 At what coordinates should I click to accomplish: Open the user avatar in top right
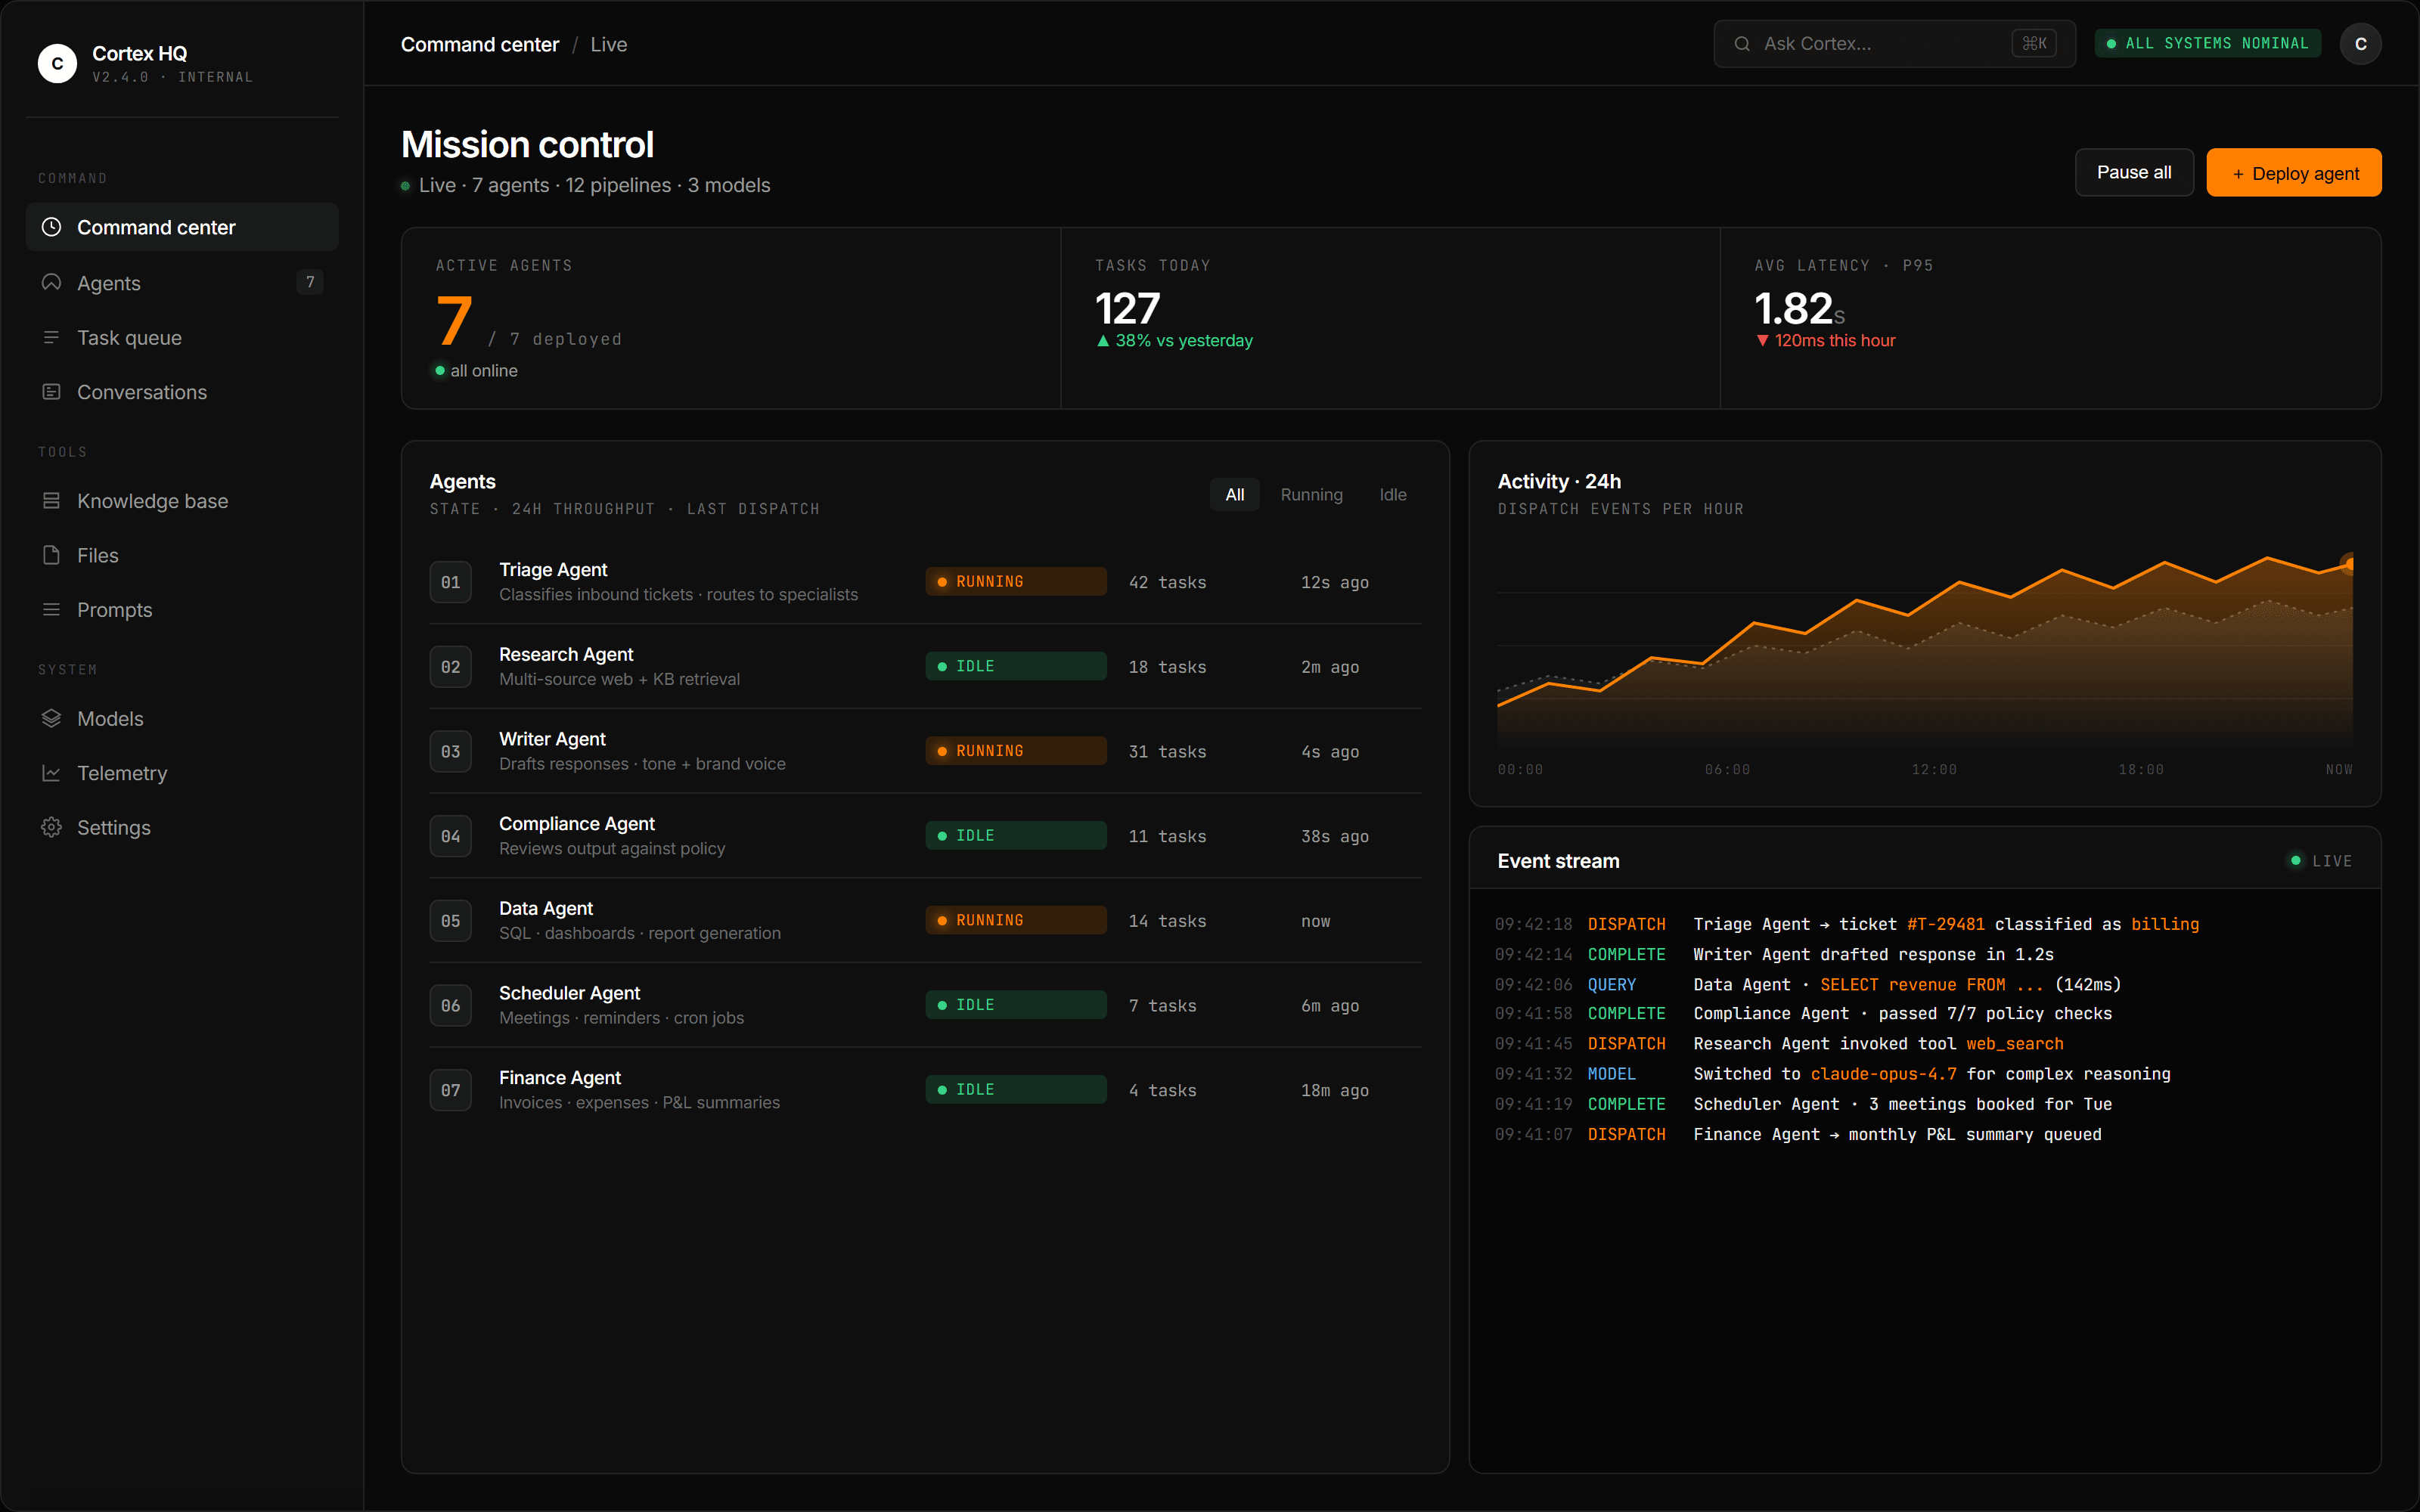[x=2360, y=44]
